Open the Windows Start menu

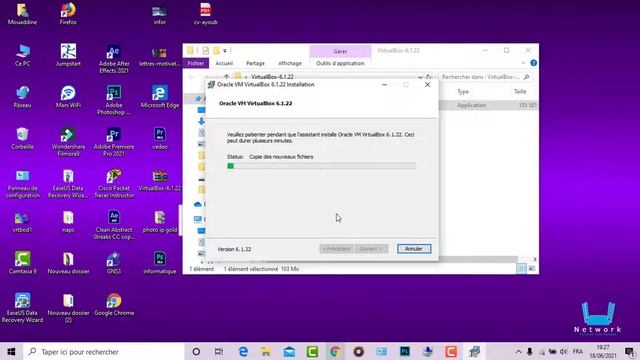click(x=11, y=351)
